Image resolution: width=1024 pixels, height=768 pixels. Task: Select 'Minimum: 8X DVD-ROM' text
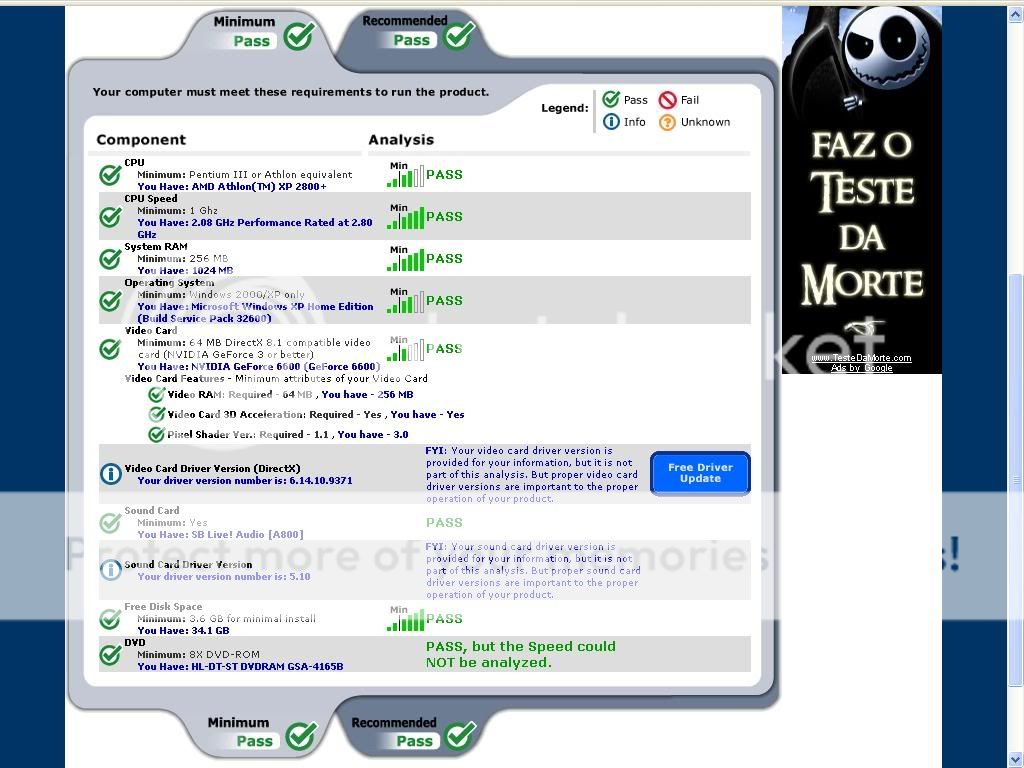[199, 654]
